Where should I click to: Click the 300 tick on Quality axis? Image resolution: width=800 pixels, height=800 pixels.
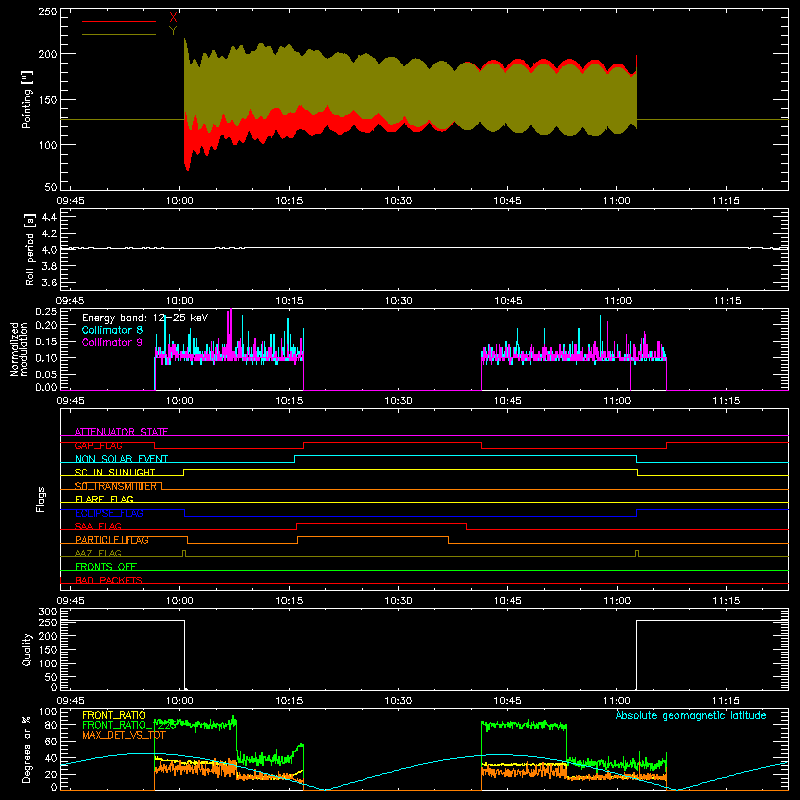click(x=48, y=612)
